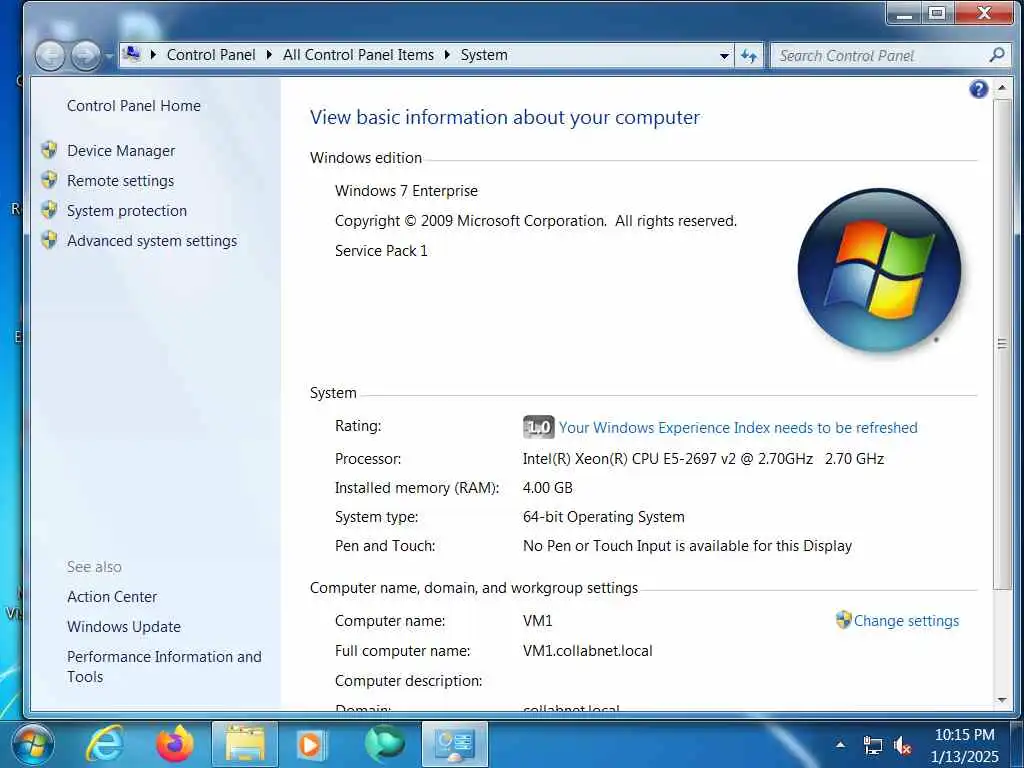
Task: Select All Control Panel Items breadcrumb
Action: (x=358, y=55)
